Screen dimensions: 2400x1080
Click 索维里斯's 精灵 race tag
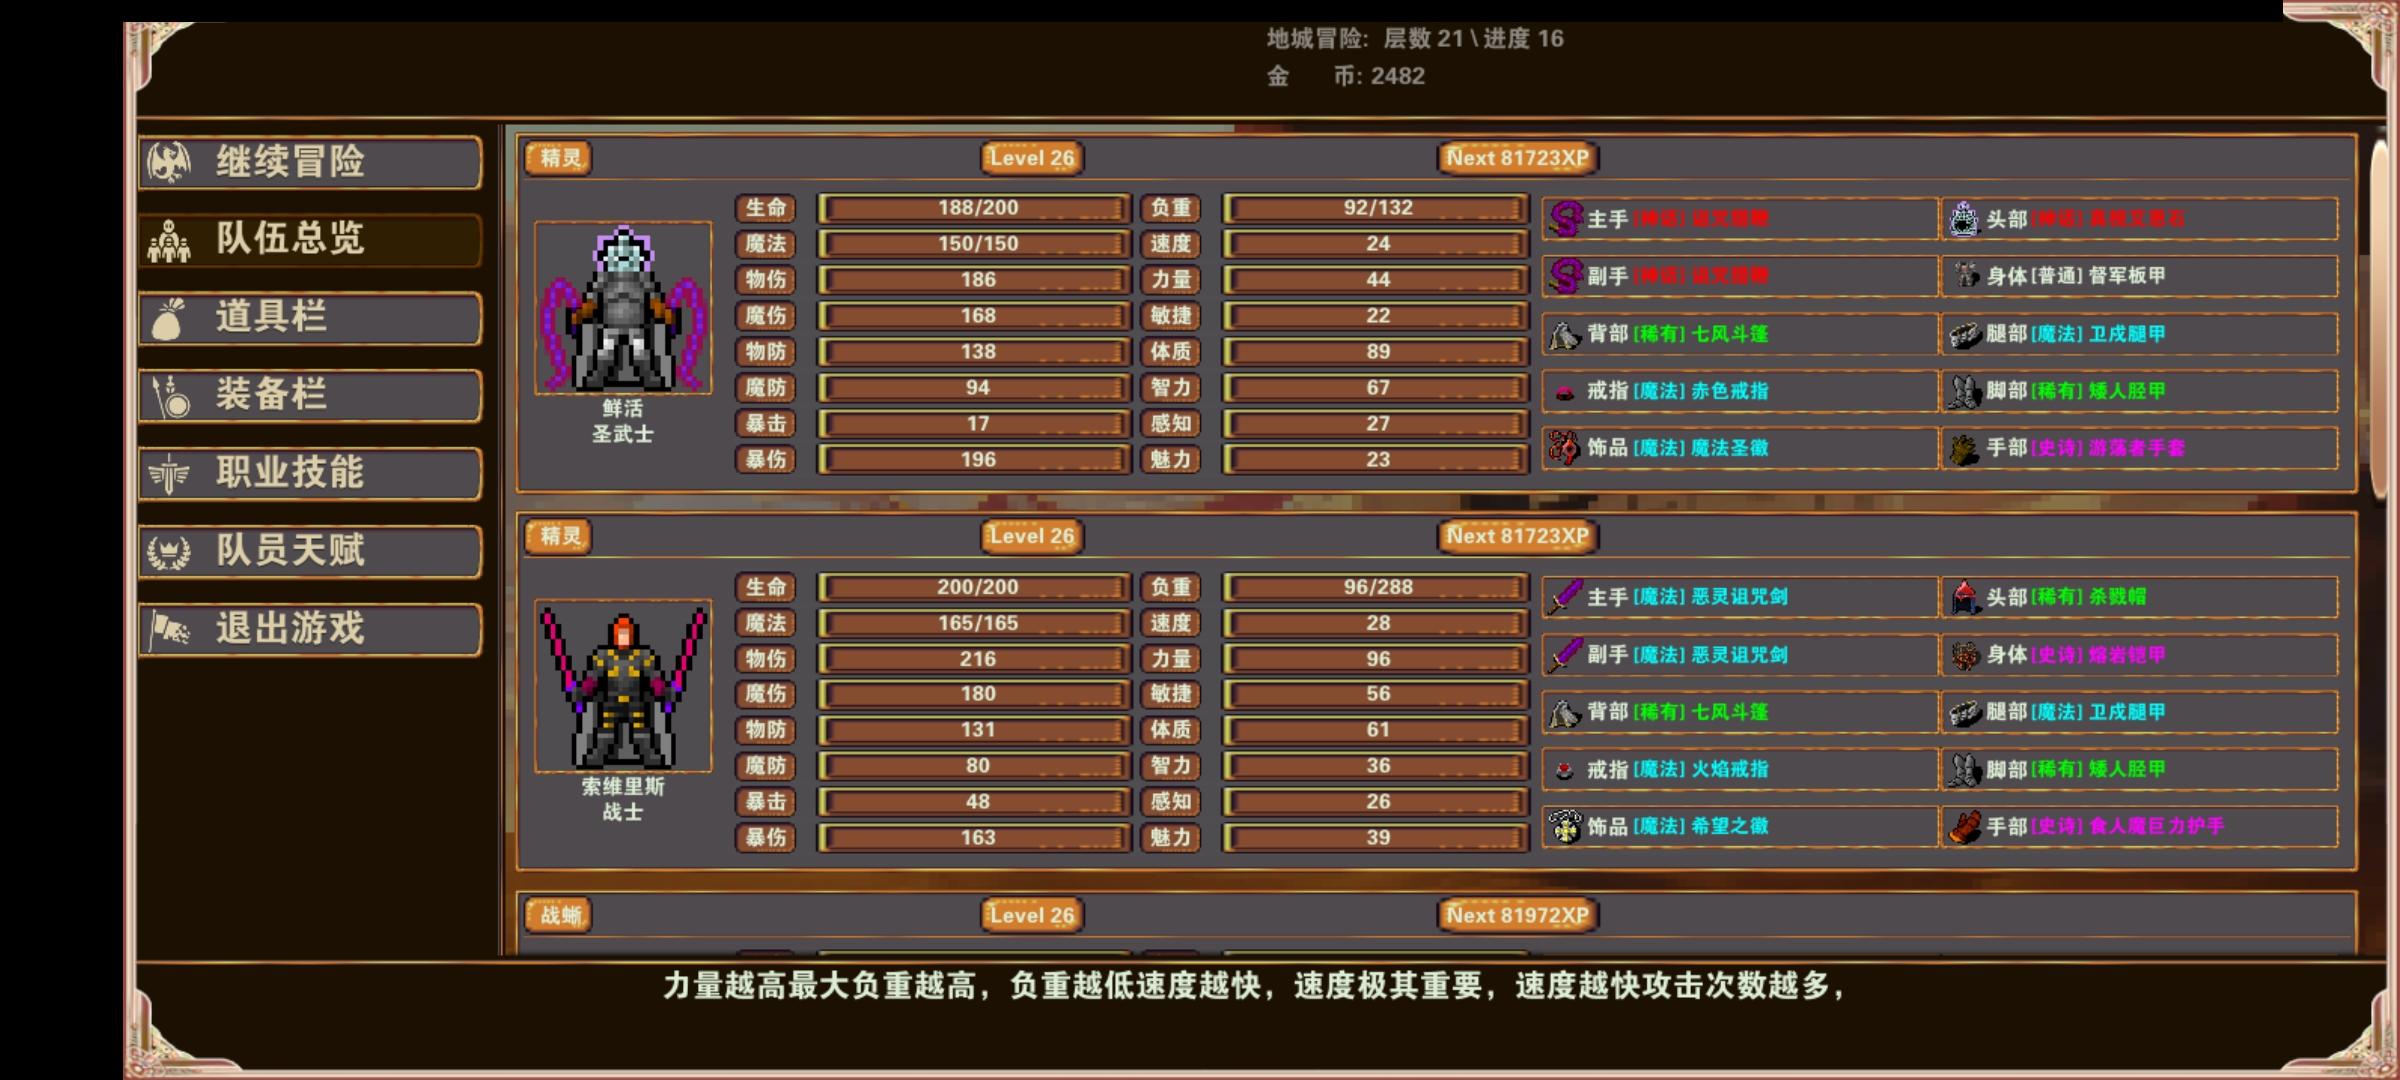(x=559, y=536)
